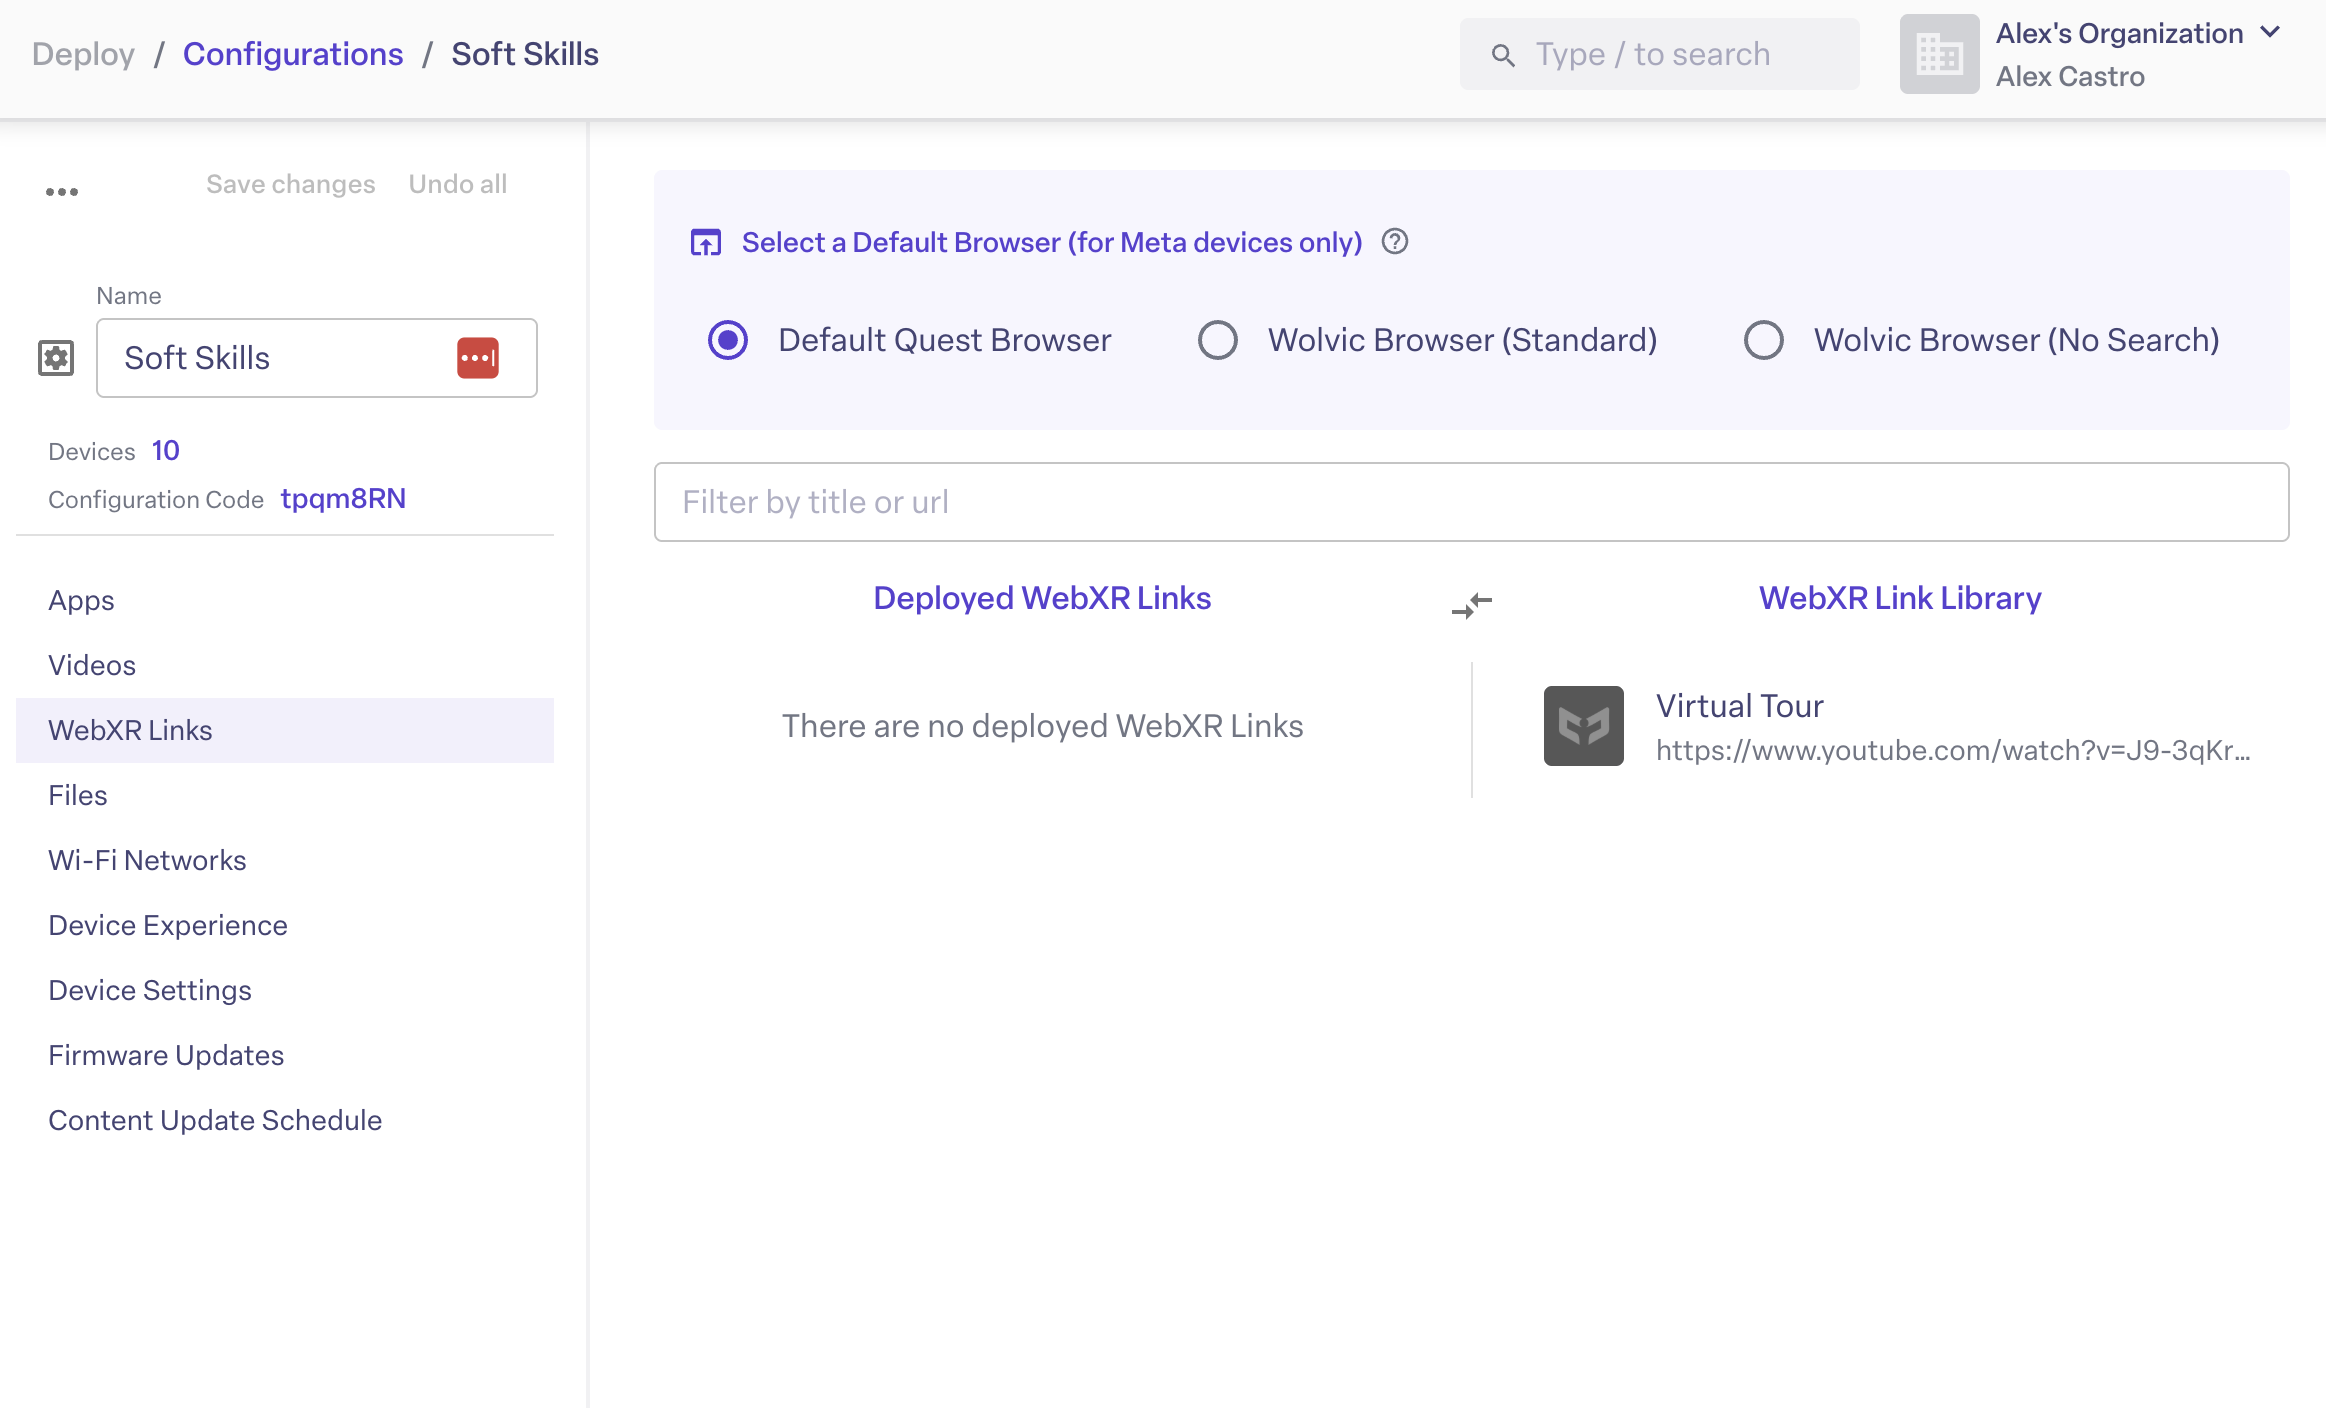Click Save changes button
2326x1408 pixels.
pos(291,184)
